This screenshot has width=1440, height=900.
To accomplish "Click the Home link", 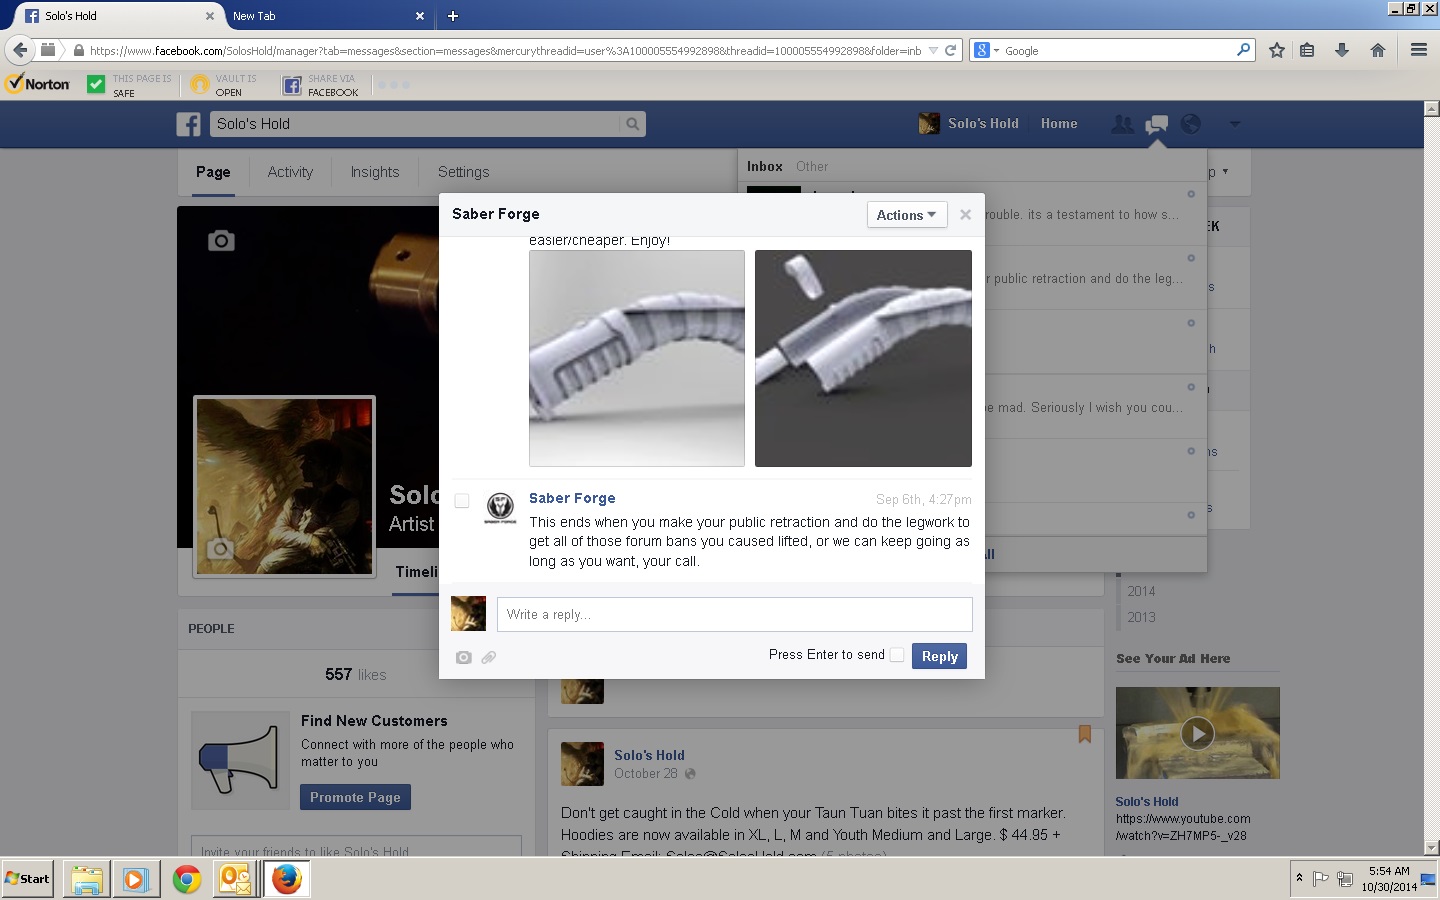I will tap(1059, 124).
